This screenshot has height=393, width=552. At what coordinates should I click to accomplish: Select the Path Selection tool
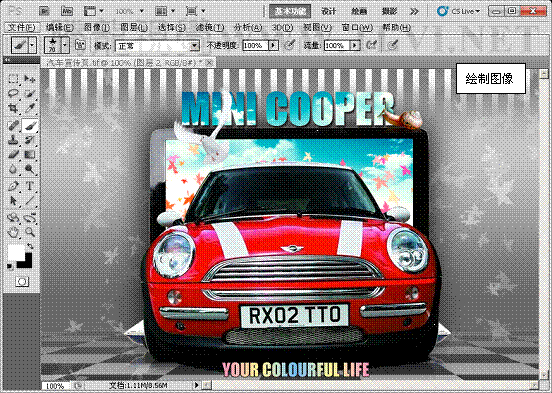click(13, 201)
